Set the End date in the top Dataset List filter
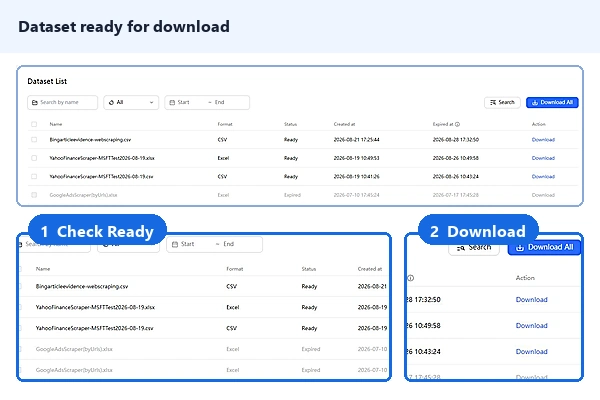Screen dimensions: 600x400 click(220, 102)
